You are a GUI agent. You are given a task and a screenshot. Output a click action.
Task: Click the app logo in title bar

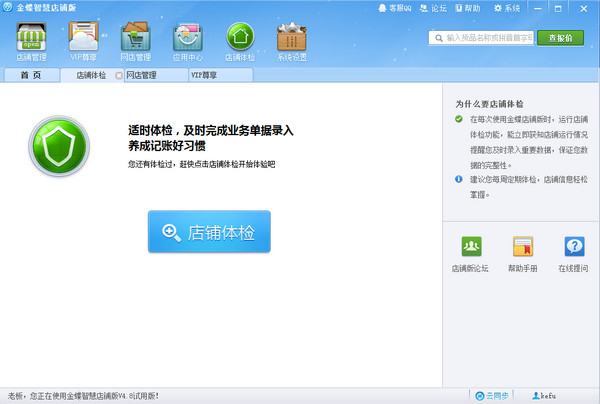pyautogui.click(x=7, y=7)
